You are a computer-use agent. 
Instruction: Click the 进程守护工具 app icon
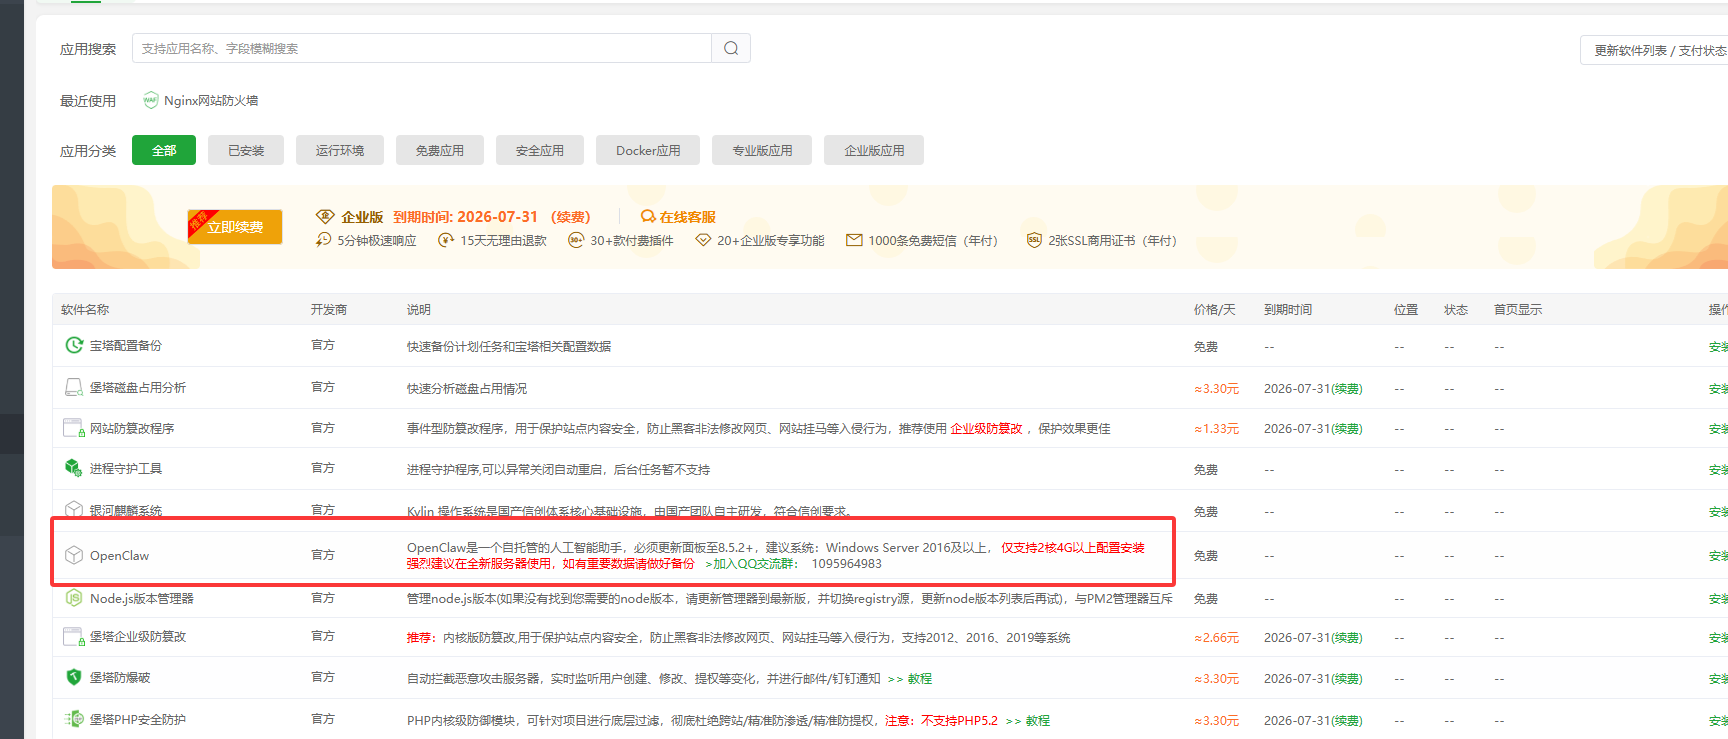pyautogui.click(x=74, y=468)
